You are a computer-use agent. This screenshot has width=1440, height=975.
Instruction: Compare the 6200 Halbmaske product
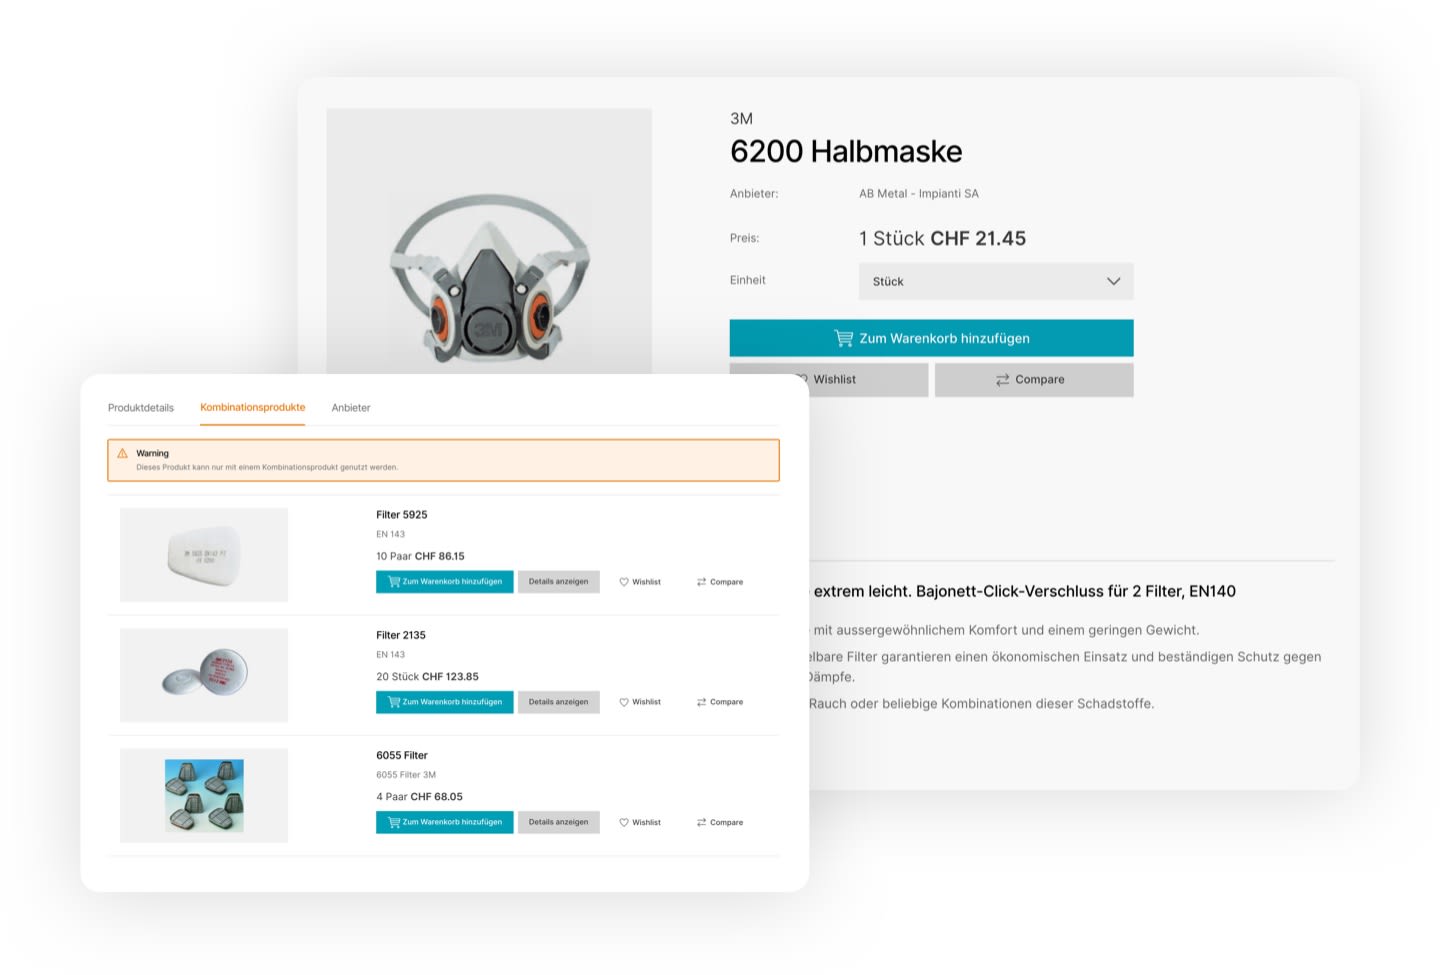[1034, 380]
